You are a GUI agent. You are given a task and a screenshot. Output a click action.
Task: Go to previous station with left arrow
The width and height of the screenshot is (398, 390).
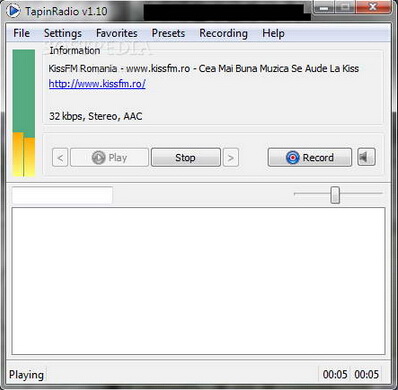(x=60, y=157)
